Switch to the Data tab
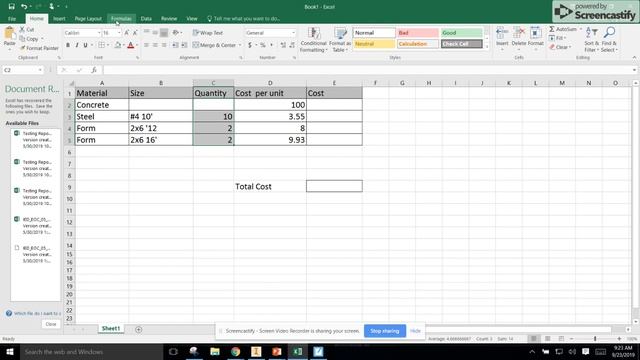Image resolution: width=640 pixels, height=360 pixels. (146, 19)
